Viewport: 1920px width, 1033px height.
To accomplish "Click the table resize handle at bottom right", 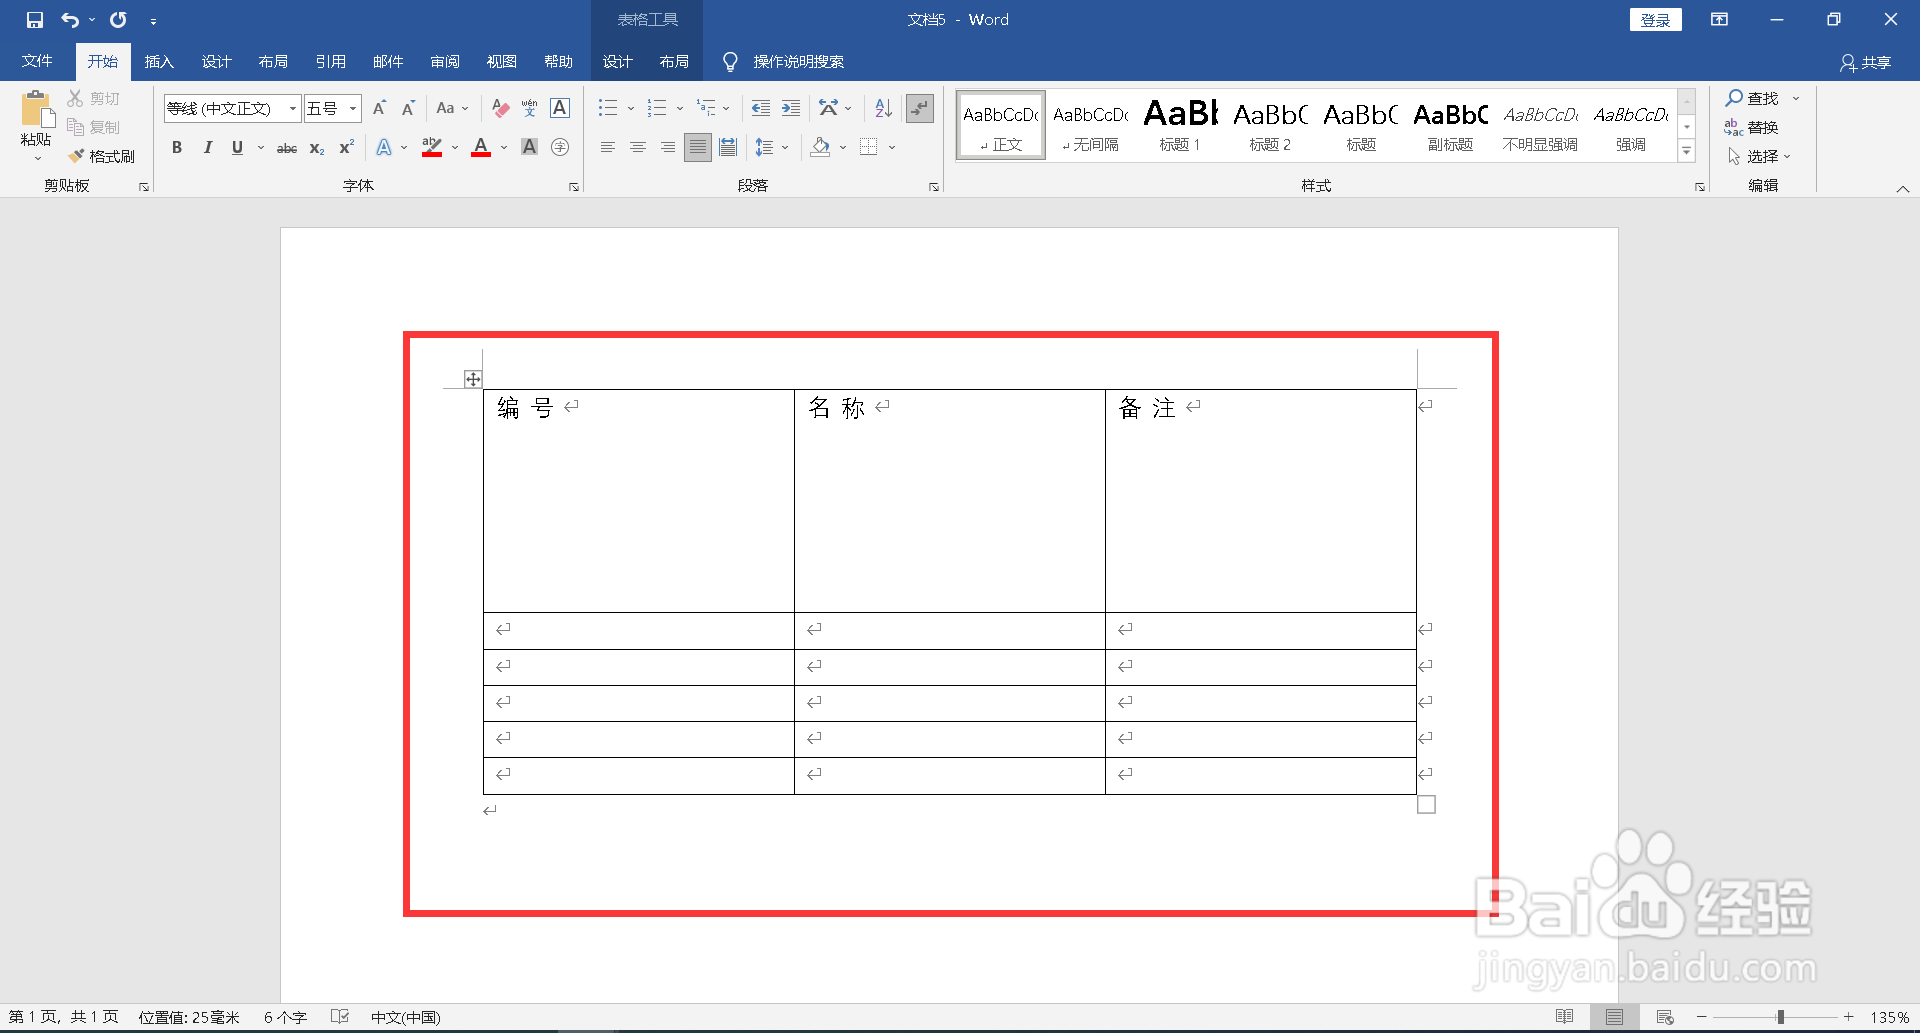I will tap(1426, 805).
